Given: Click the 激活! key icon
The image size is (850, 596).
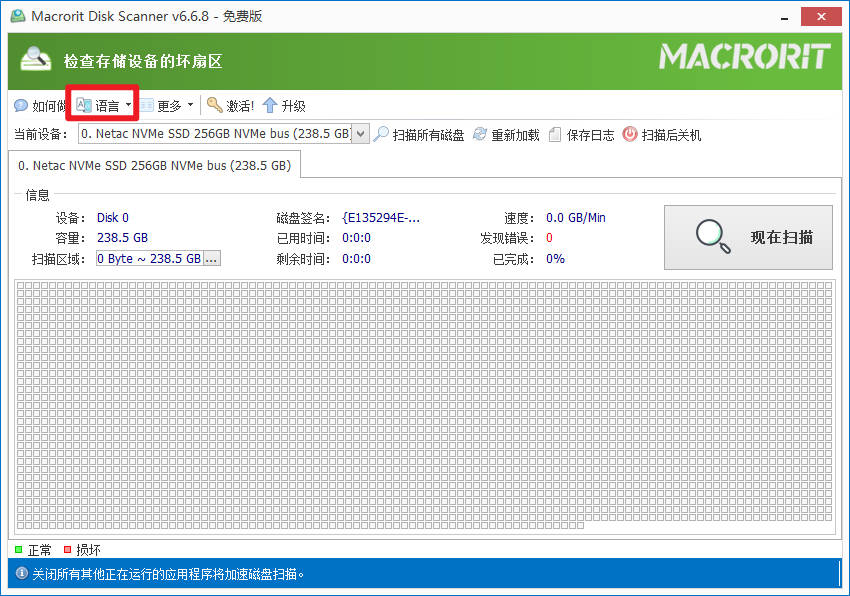Looking at the screenshot, I should (x=214, y=106).
